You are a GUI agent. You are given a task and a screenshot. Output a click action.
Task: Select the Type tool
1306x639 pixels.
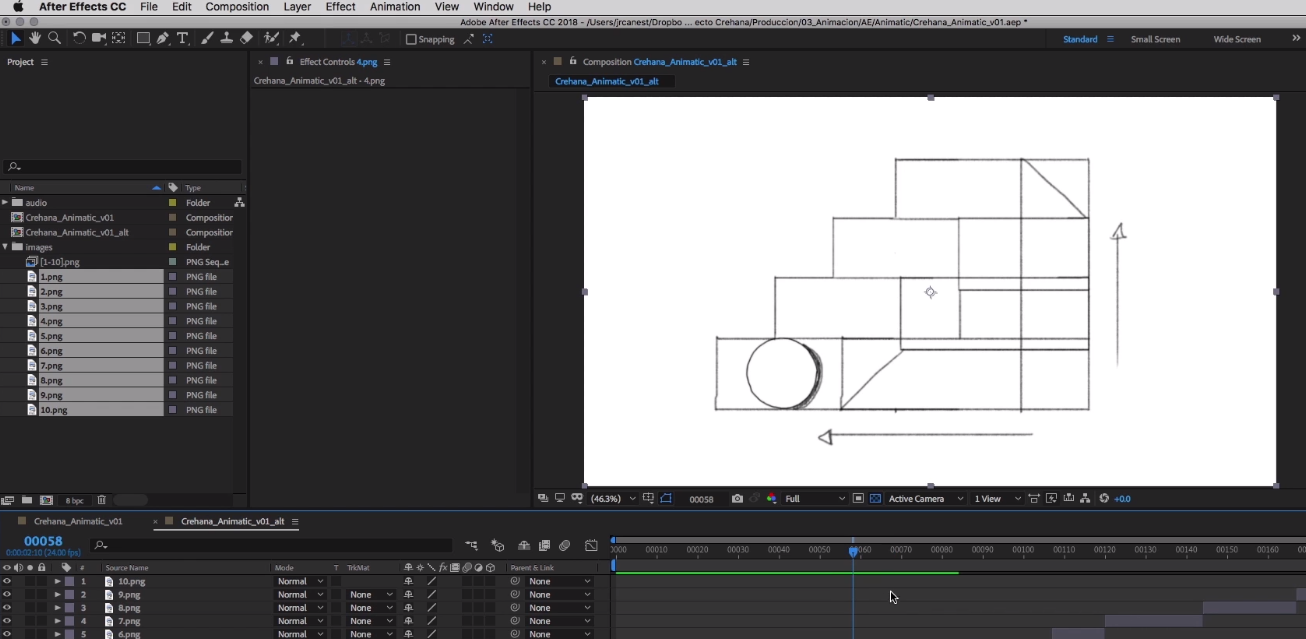(x=182, y=38)
